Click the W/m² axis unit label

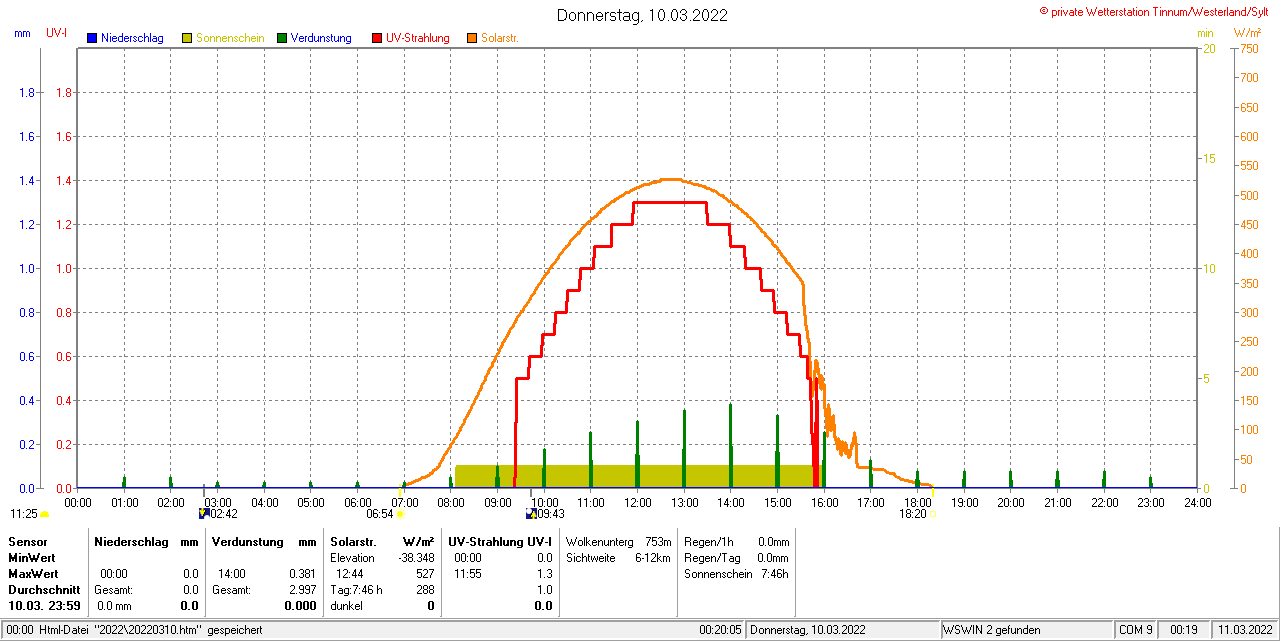click(1249, 34)
